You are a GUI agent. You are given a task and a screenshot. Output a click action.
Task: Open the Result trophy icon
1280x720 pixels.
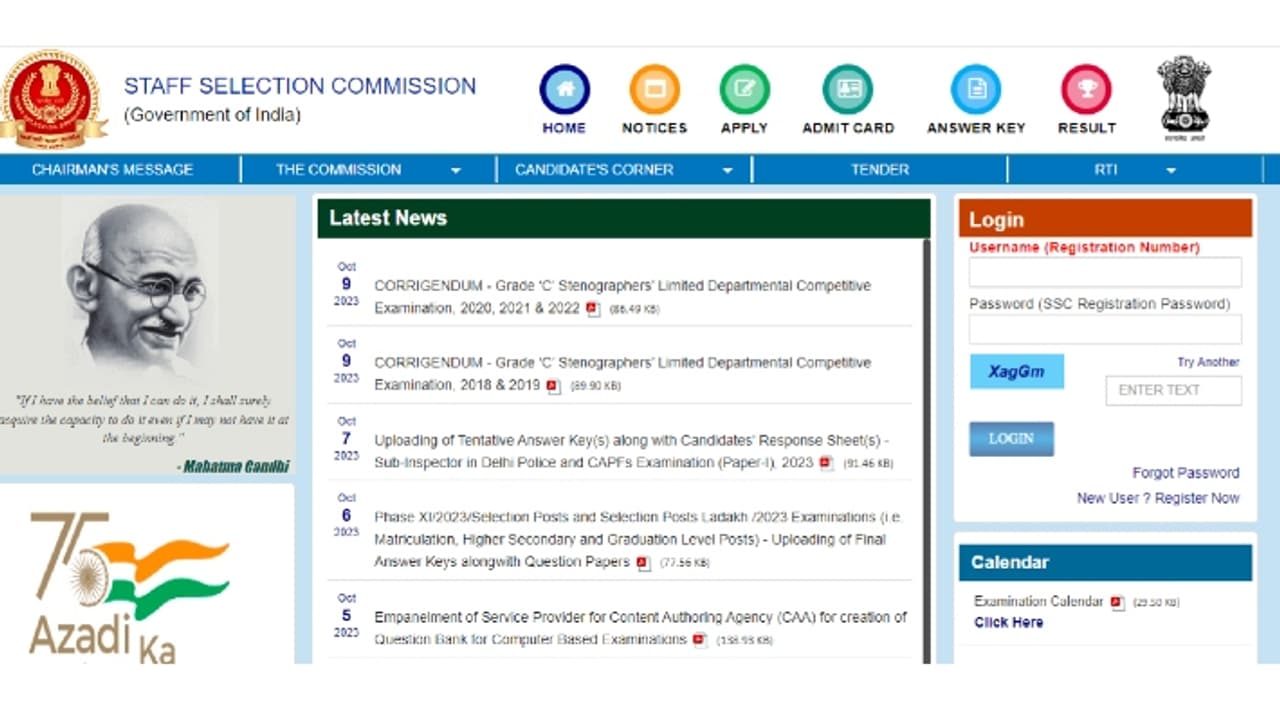[1085, 90]
